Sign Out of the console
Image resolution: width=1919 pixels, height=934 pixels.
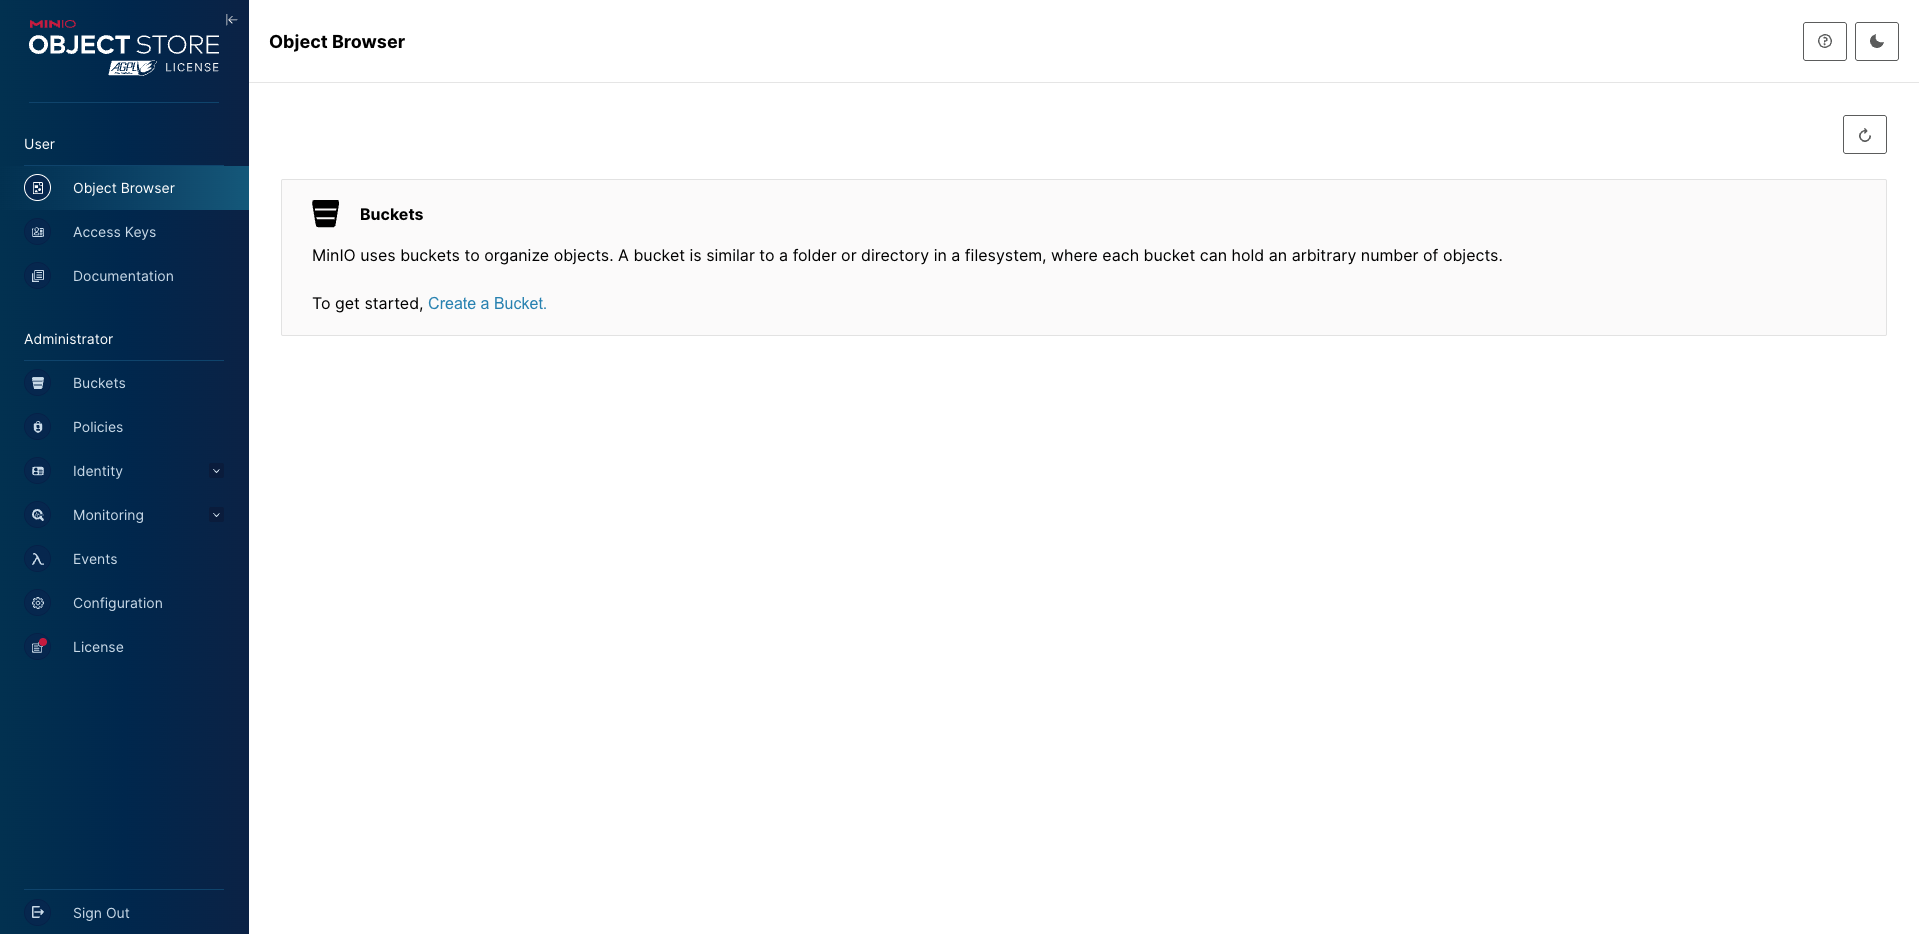pyautogui.click(x=124, y=912)
